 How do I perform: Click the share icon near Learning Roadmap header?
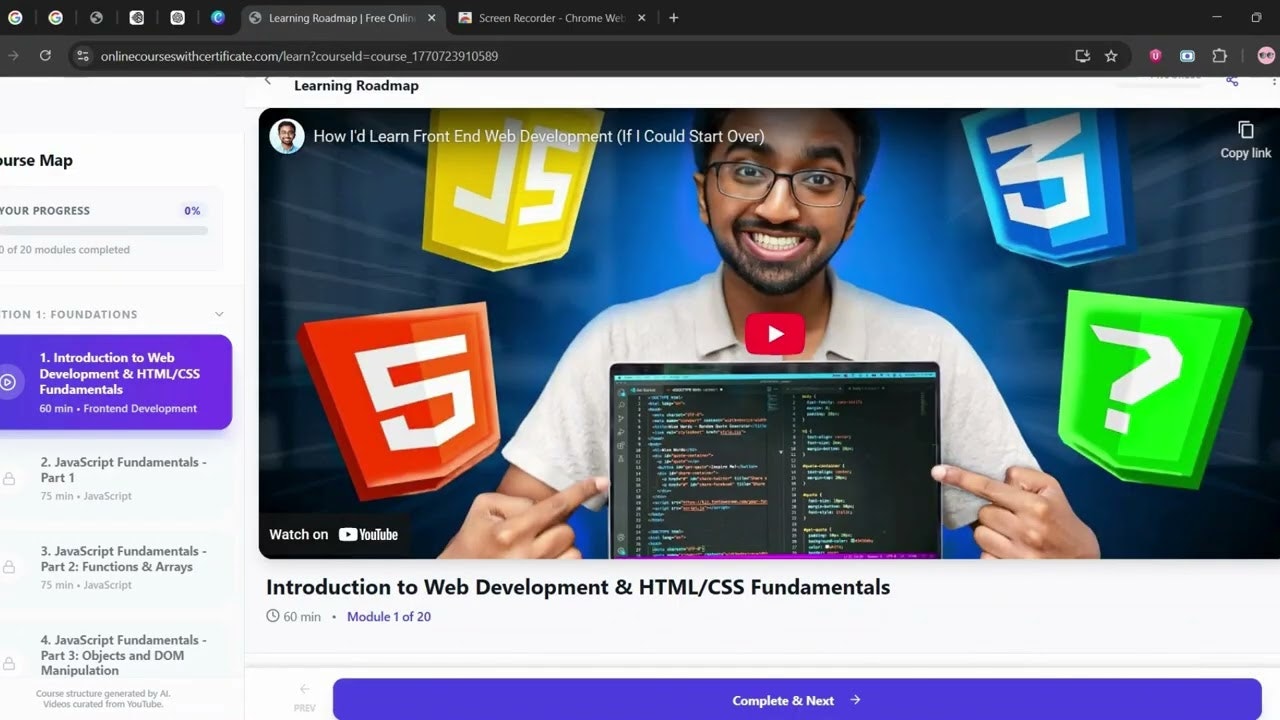[x=1232, y=80]
